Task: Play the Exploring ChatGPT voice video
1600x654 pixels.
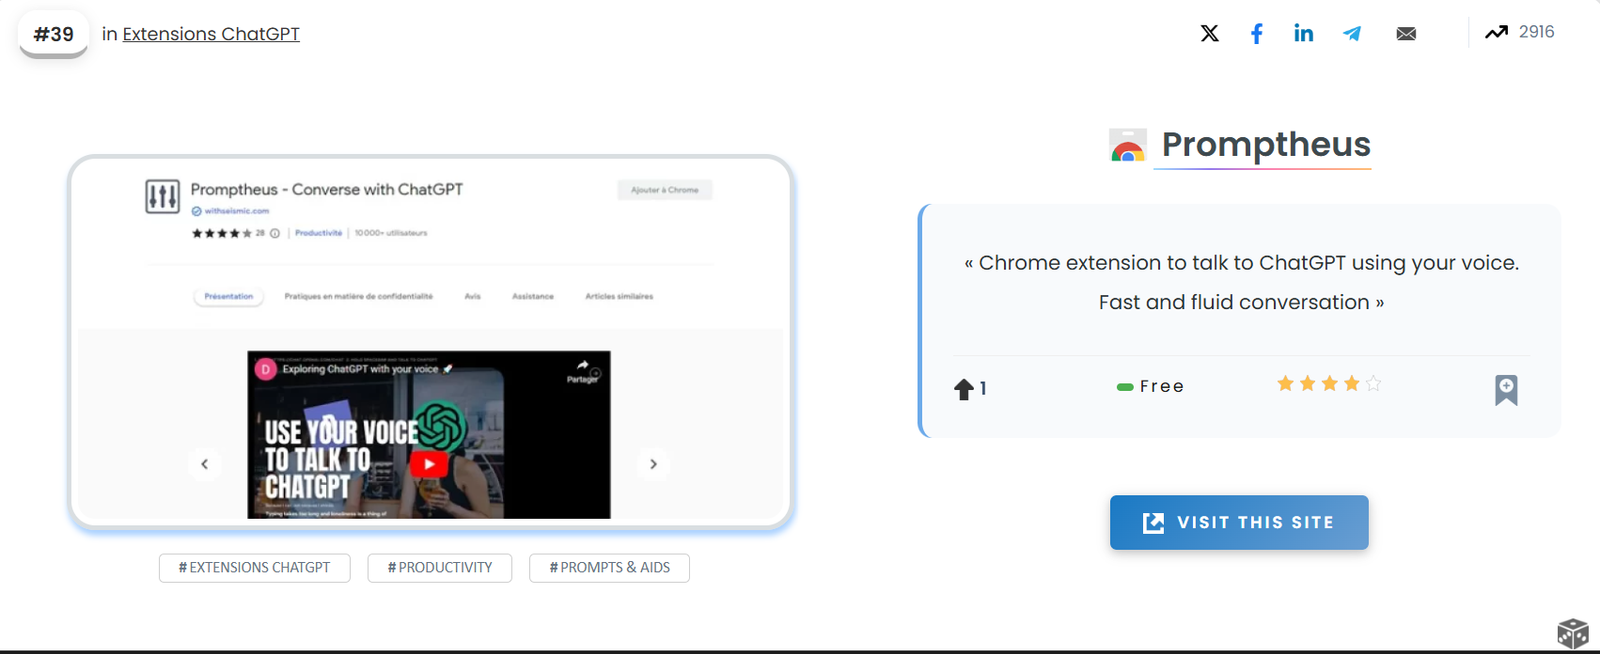Action: 429,463
